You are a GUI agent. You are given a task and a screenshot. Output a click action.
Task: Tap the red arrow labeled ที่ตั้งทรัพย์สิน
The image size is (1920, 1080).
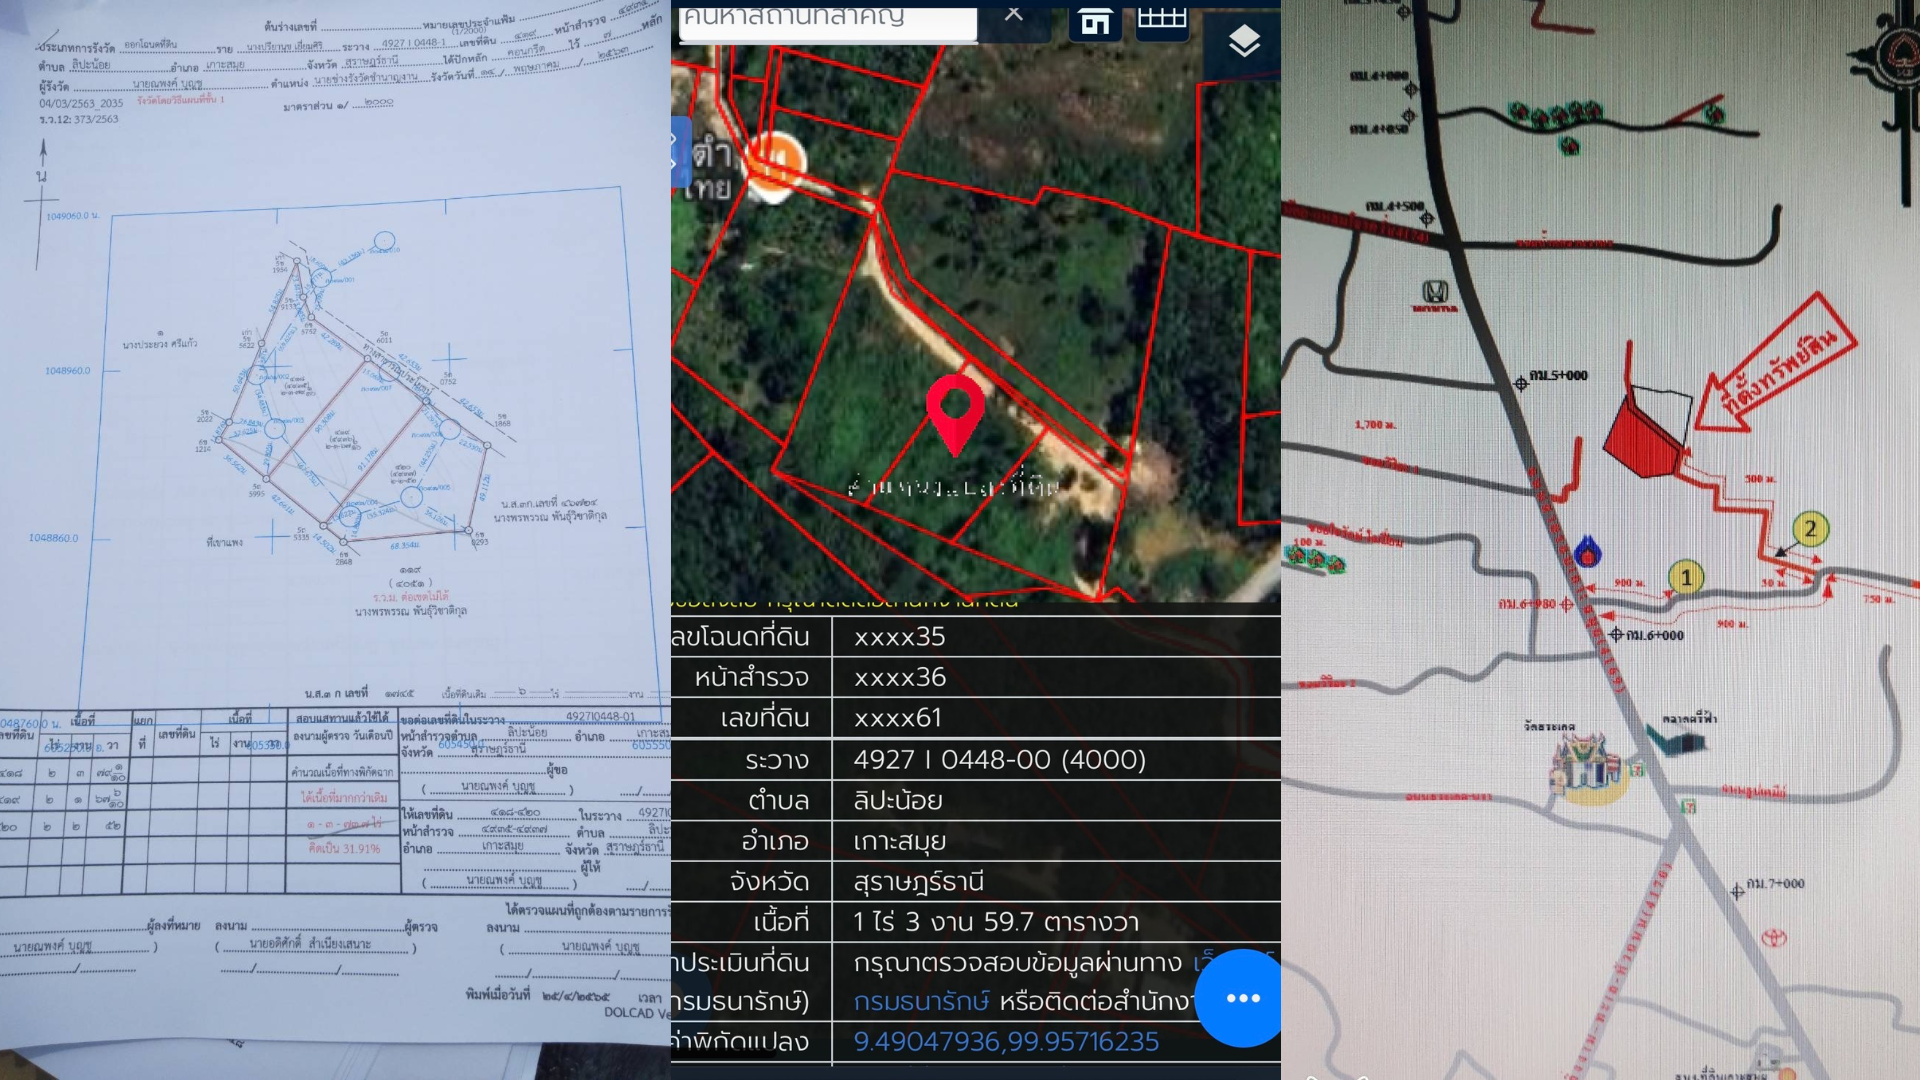(1779, 364)
